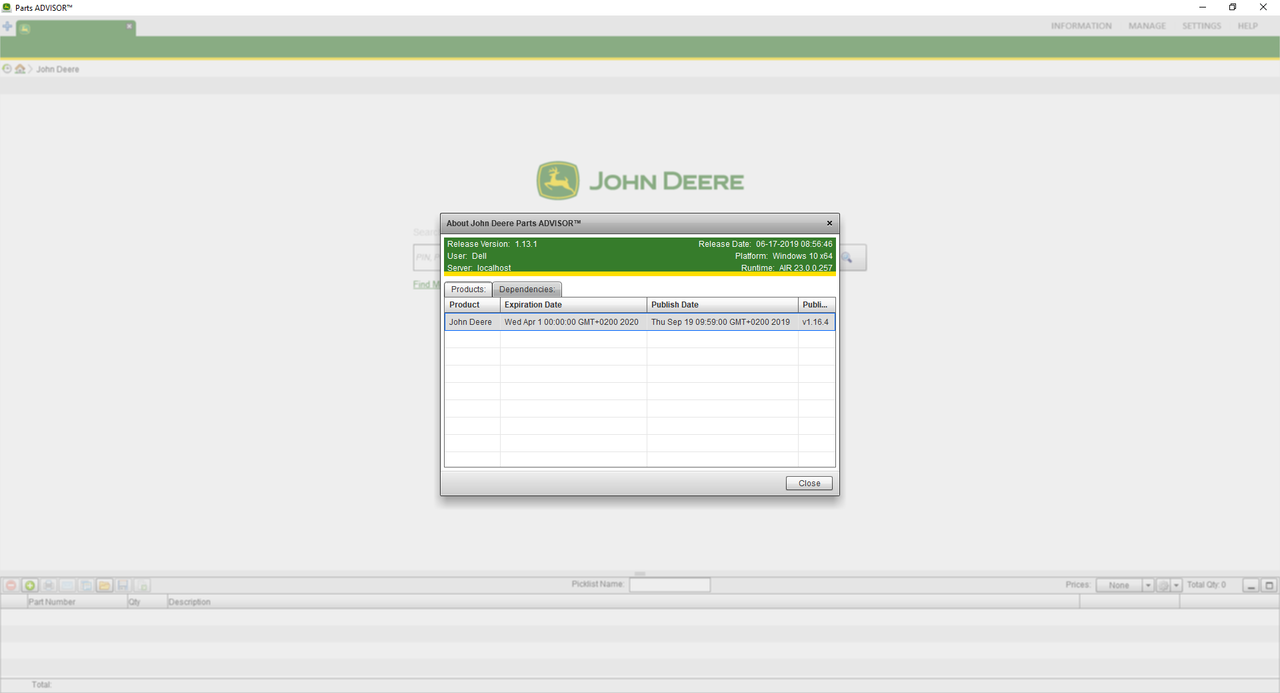This screenshot has width=1280, height=693.
Task: Select the John Deere product cell
Action: point(472,322)
